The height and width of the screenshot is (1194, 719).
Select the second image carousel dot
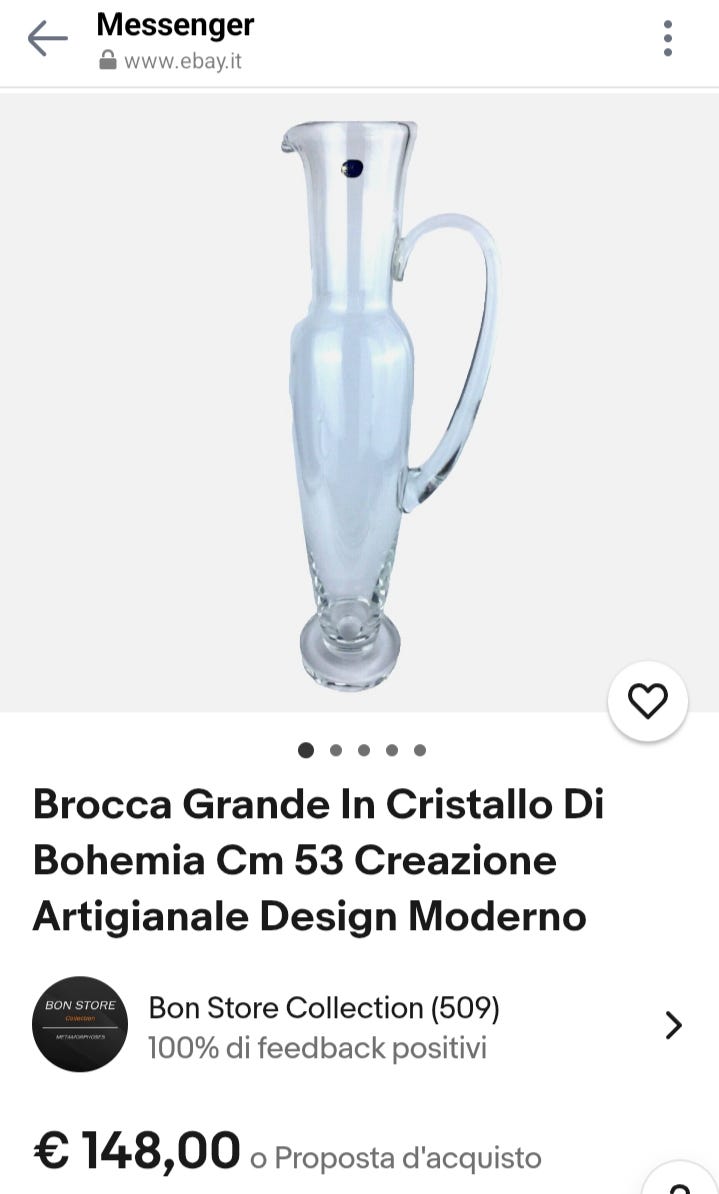[x=336, y=750]
